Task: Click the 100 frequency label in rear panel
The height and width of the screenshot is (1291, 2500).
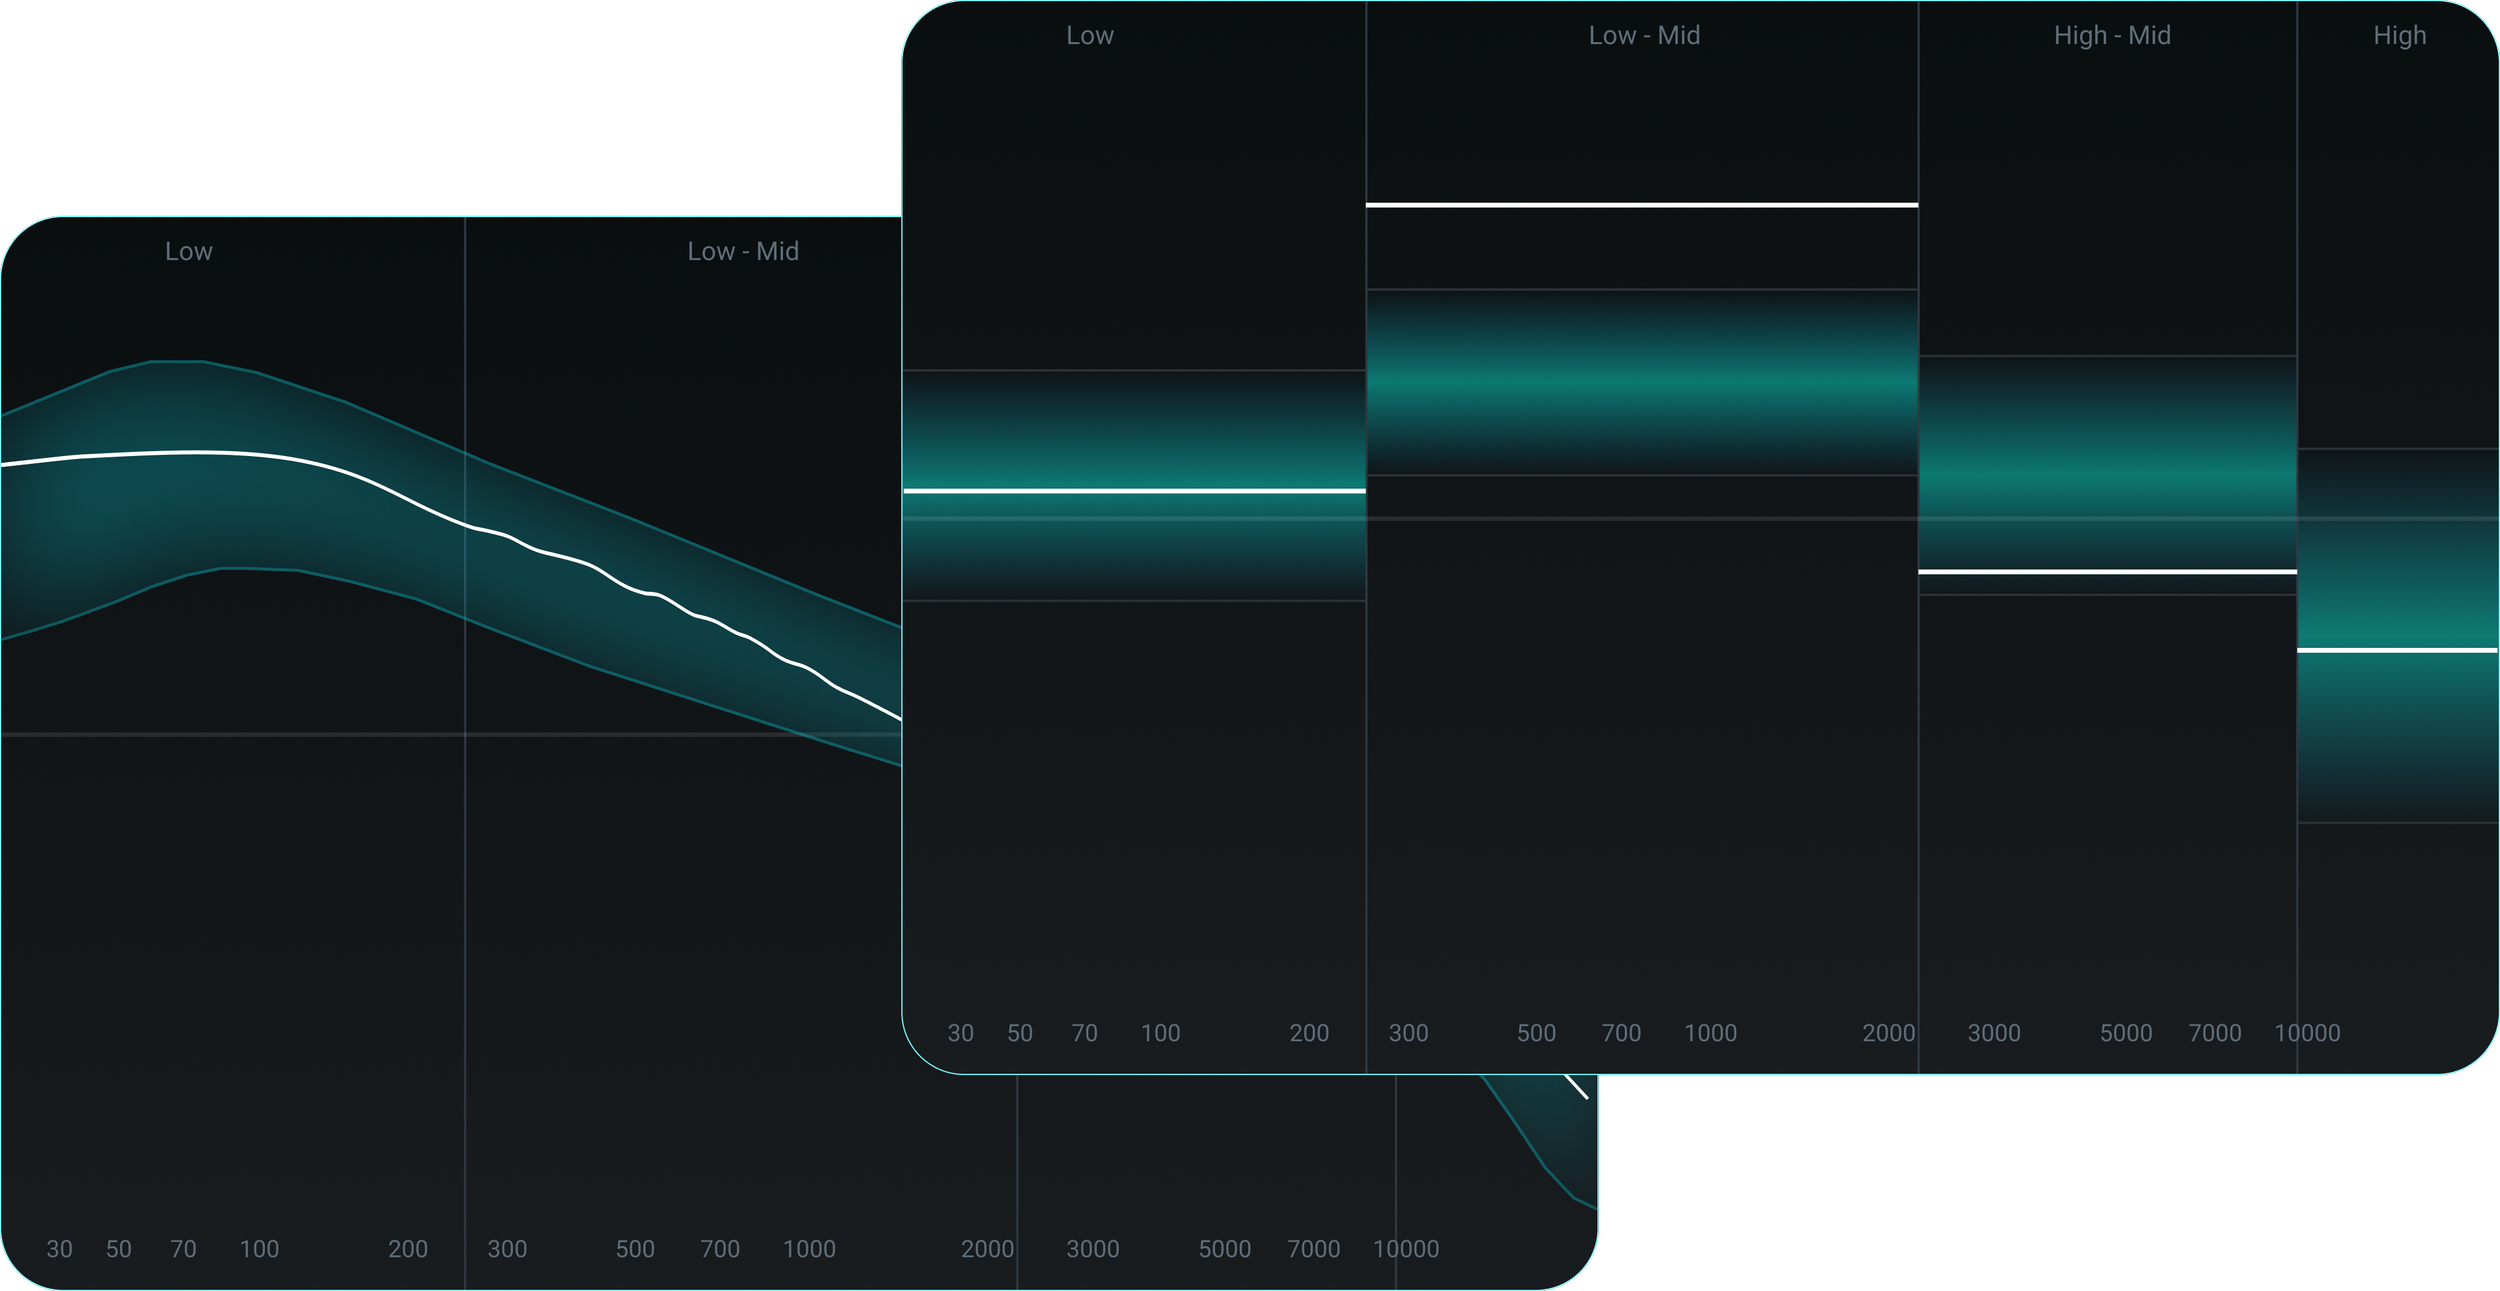Action: (x=259, y=1249)
